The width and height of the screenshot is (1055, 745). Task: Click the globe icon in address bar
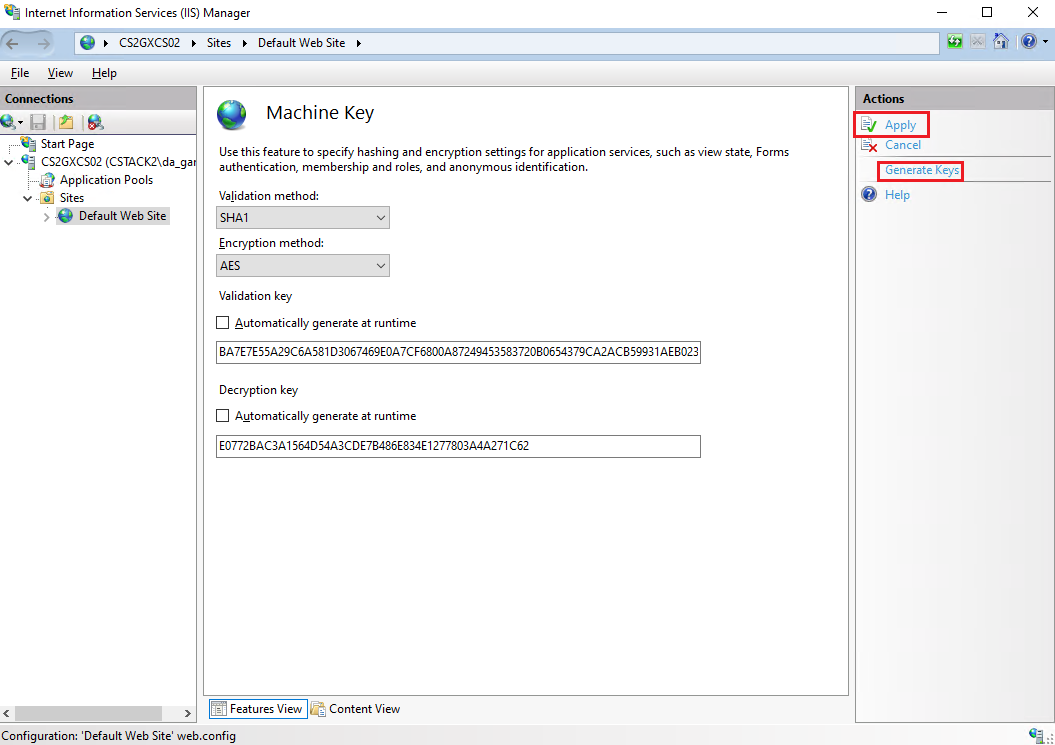[87, 43]
